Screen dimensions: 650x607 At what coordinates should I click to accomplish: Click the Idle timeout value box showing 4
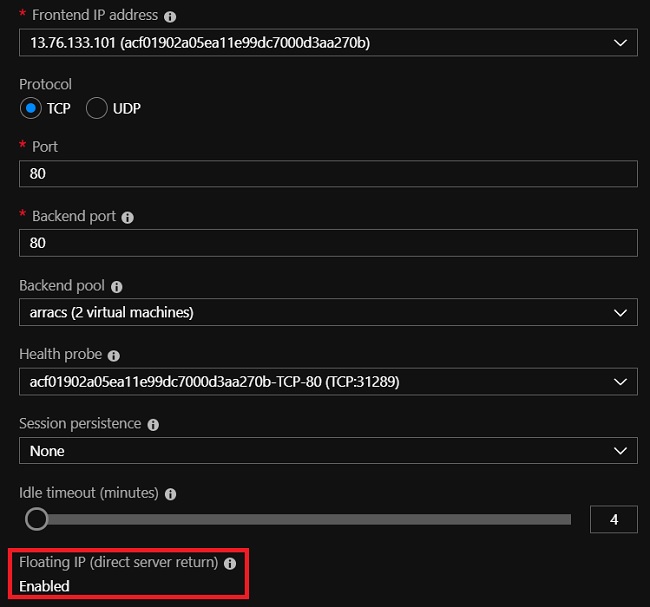pyautogui.click(x=614, y=519)
